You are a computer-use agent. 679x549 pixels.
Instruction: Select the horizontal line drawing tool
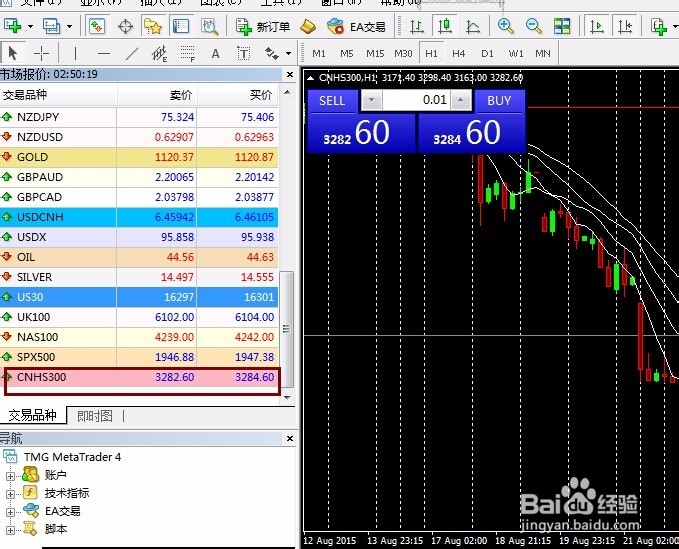click(103, 53)
